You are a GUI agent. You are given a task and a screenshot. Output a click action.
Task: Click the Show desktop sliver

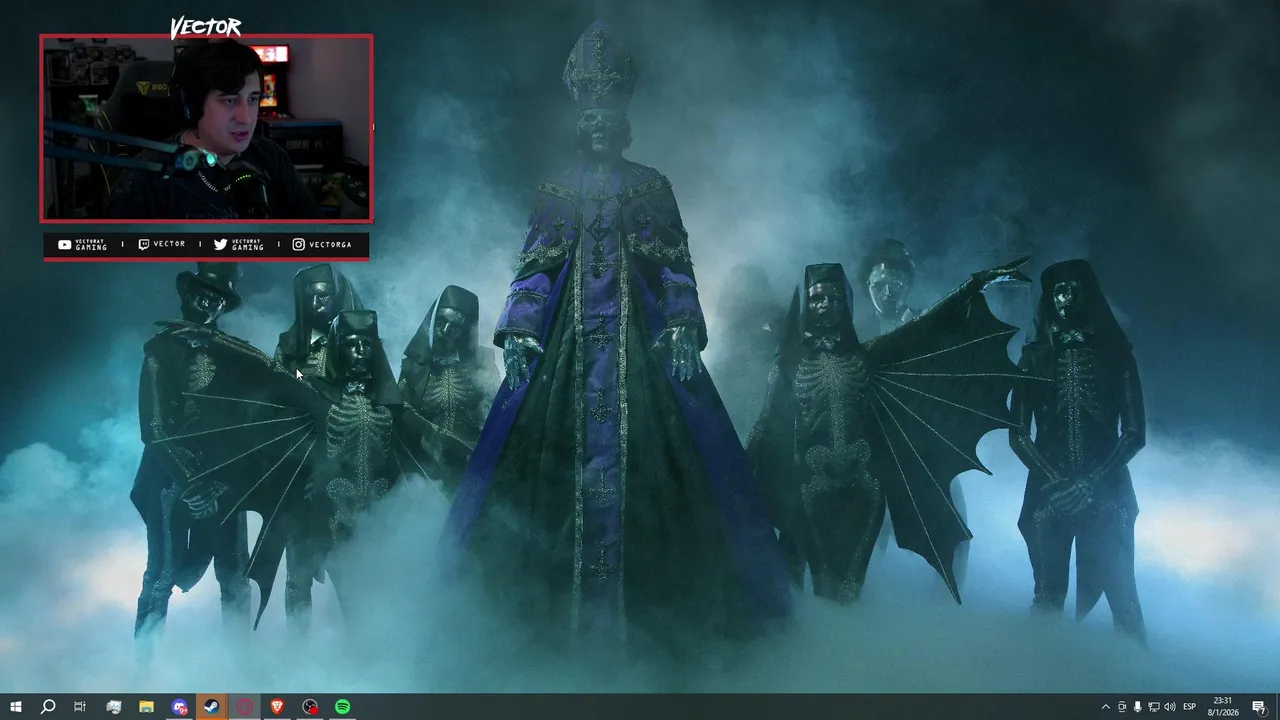click(x=1277, y=707)
